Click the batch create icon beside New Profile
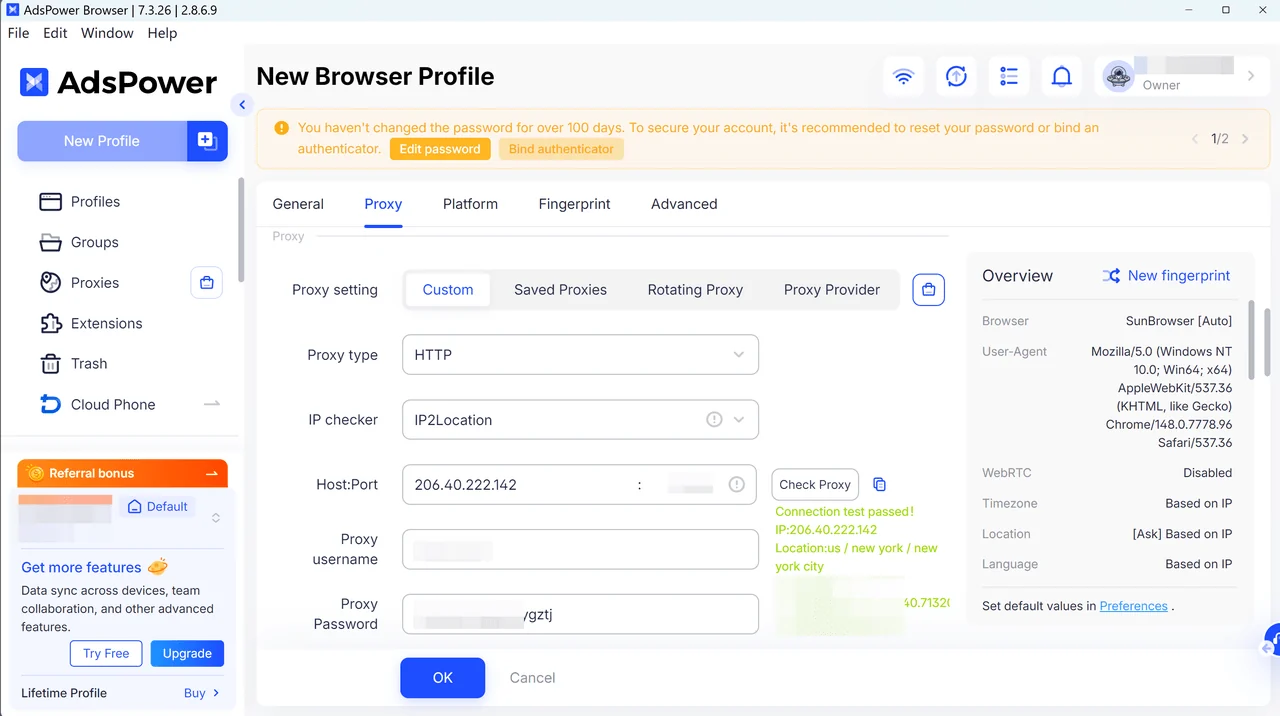1280x716 pixels. 207,141
